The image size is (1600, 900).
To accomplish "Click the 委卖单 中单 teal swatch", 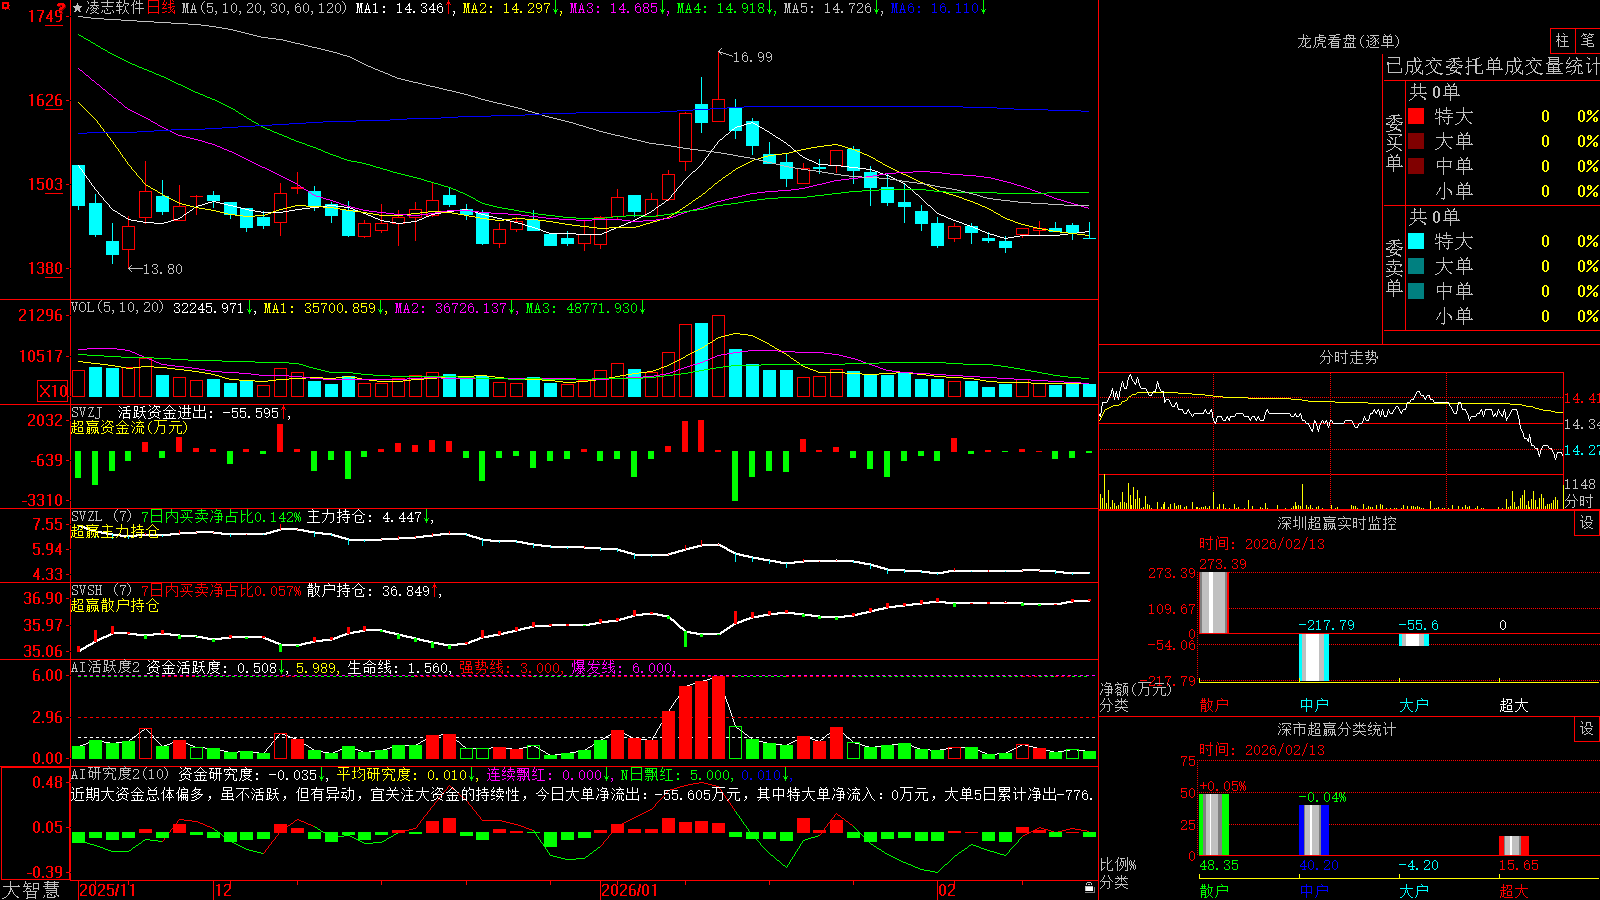I will (x=1416, y=291).
